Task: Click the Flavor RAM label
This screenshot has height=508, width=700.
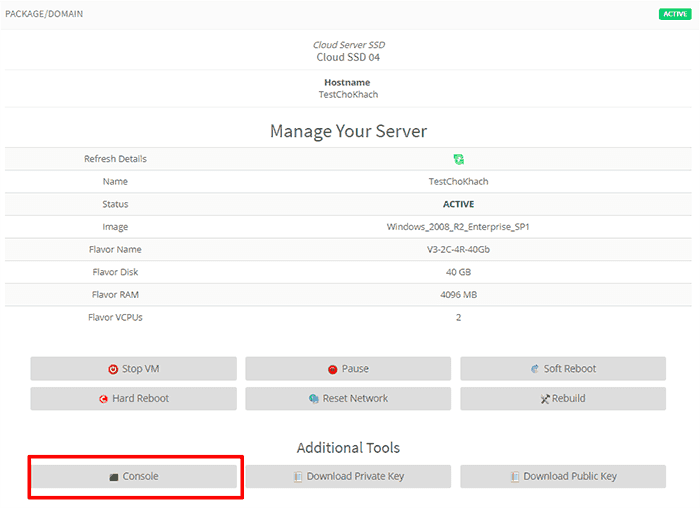Action: pos(115,295)
